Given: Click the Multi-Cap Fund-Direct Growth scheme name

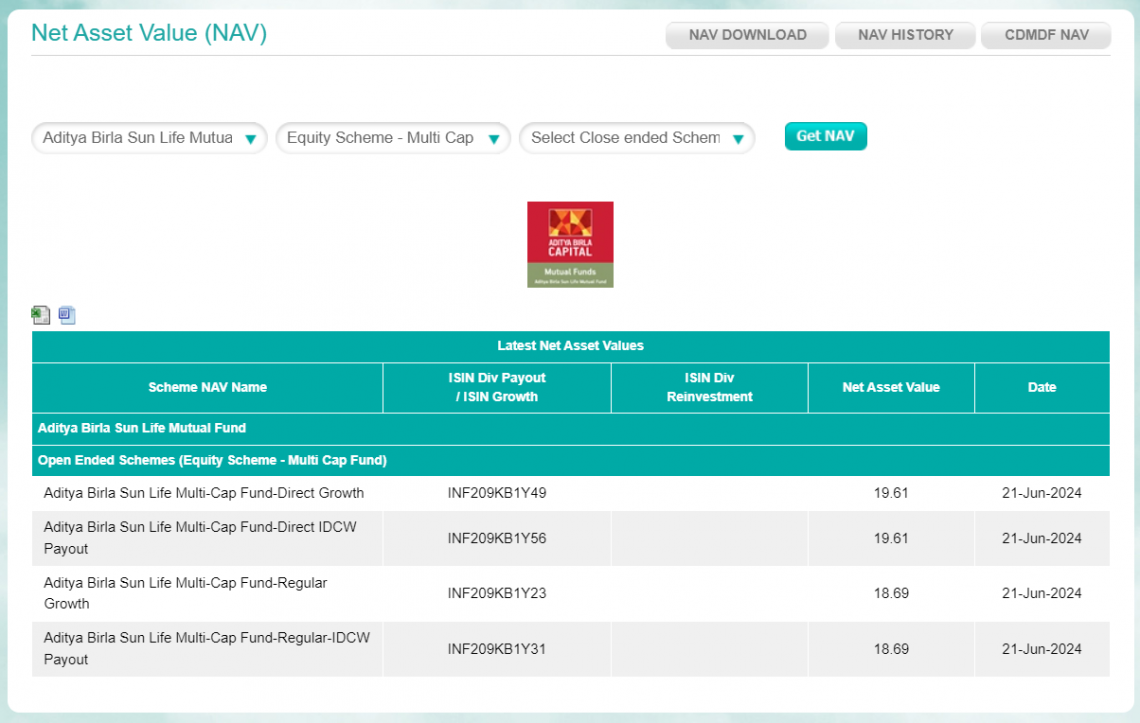Looking at the screenshot, I should [x=201, y=492].
